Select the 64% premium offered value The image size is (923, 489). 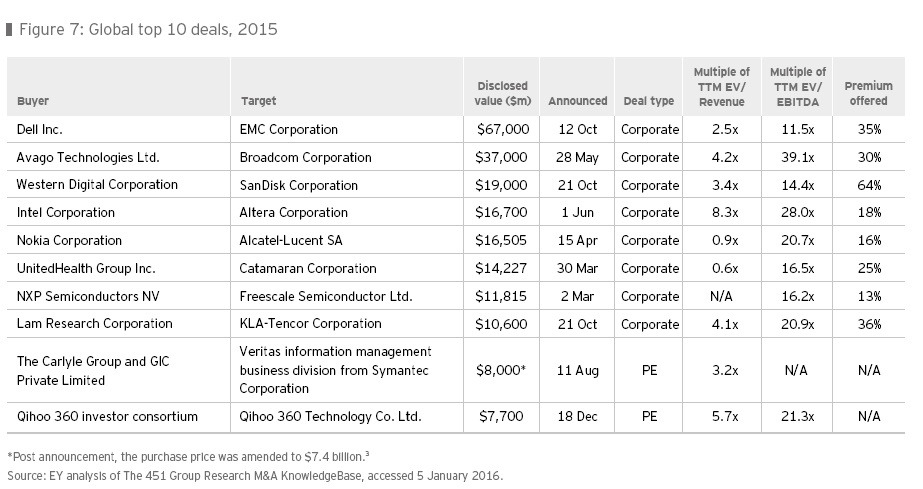pos(868,185)
